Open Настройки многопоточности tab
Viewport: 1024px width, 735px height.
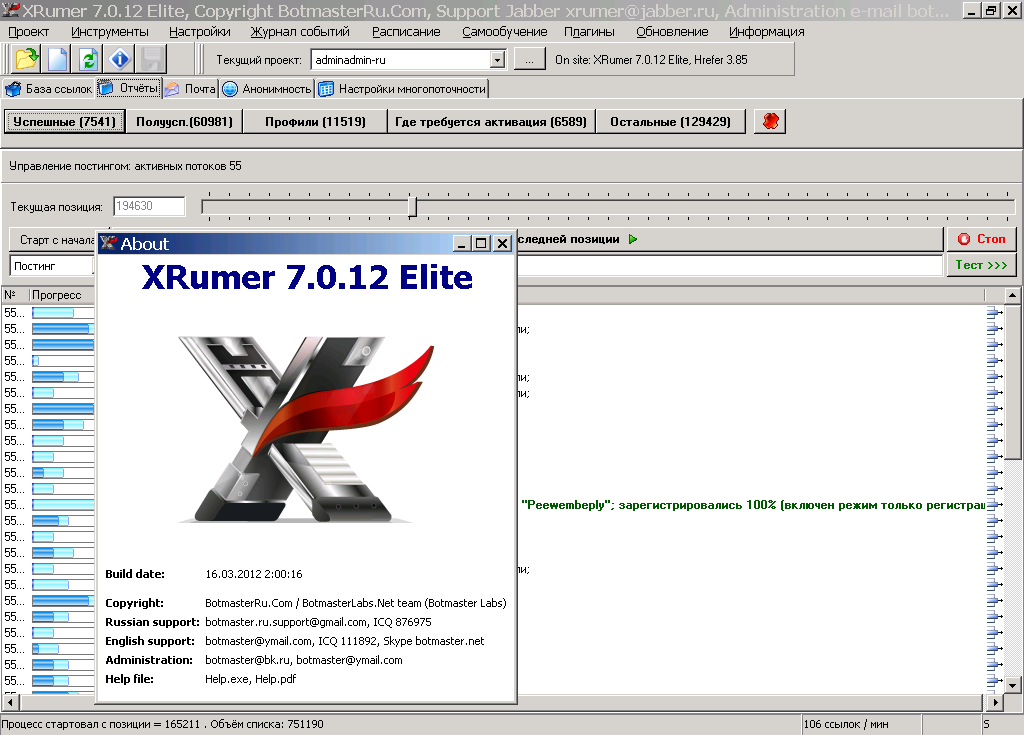coord(402,89)
